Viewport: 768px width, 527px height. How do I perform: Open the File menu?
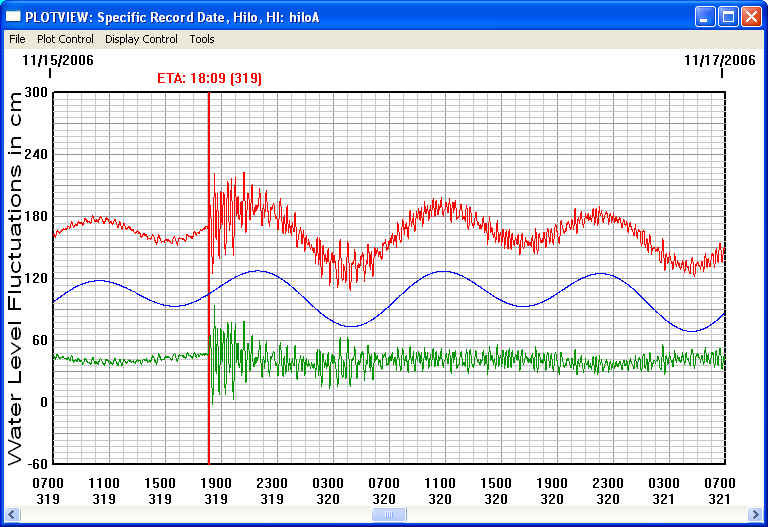[17, 39]
